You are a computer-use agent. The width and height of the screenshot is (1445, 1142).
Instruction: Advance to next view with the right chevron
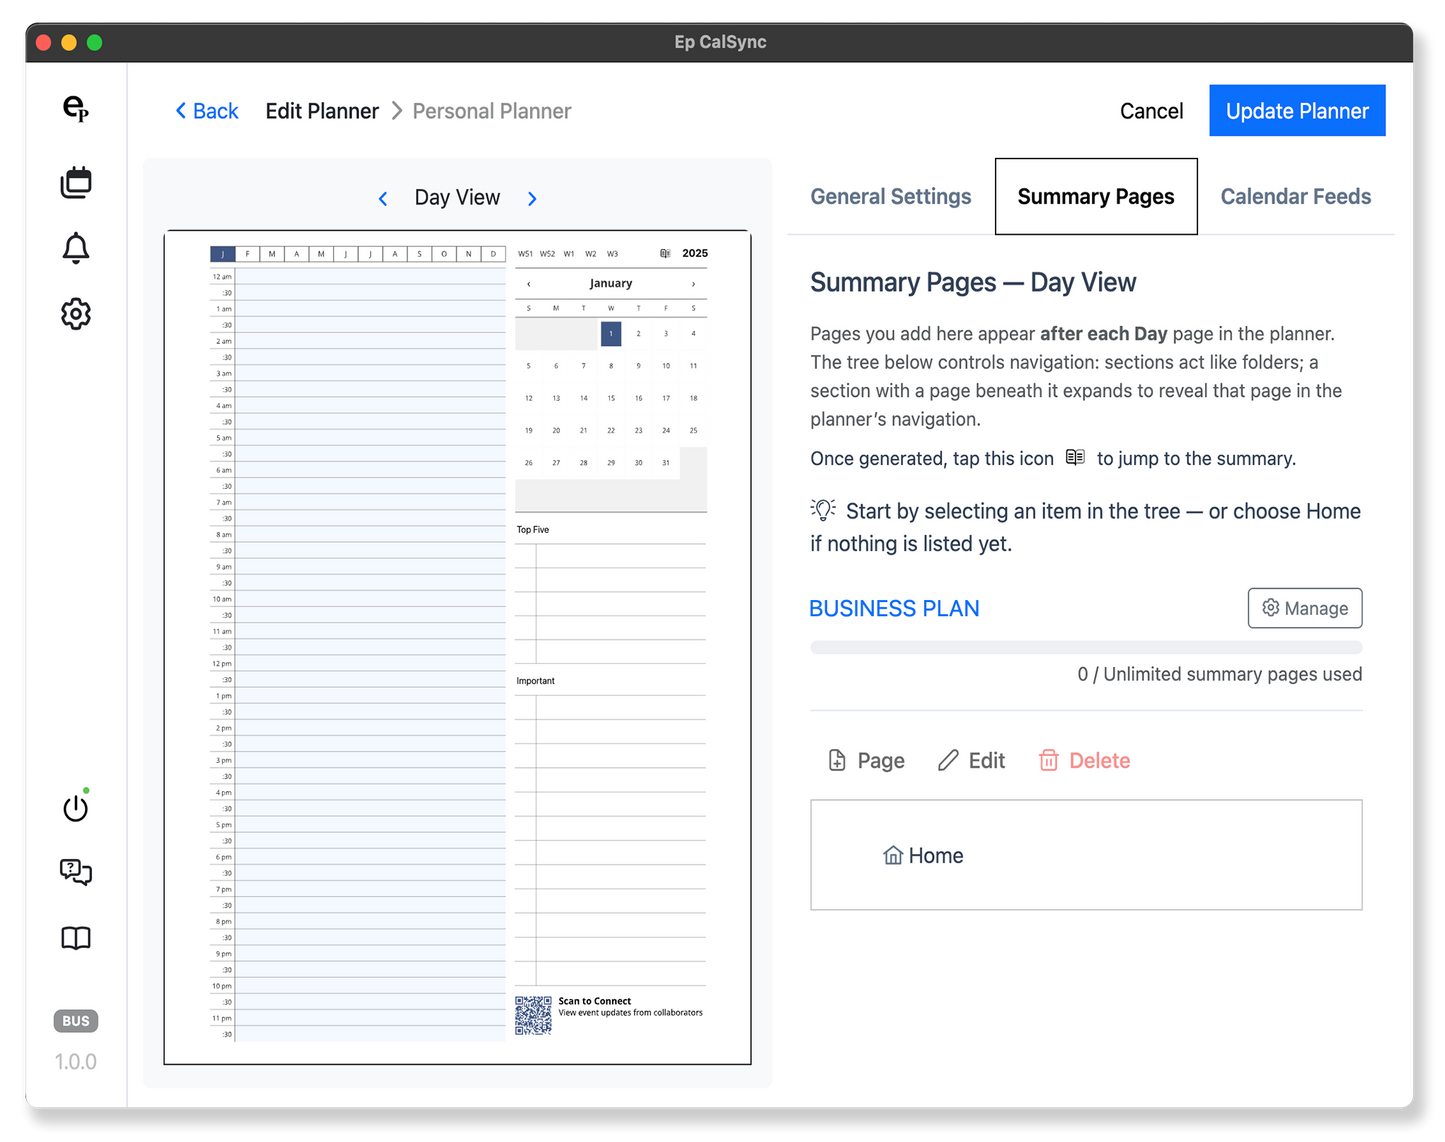tap(532, 197)
